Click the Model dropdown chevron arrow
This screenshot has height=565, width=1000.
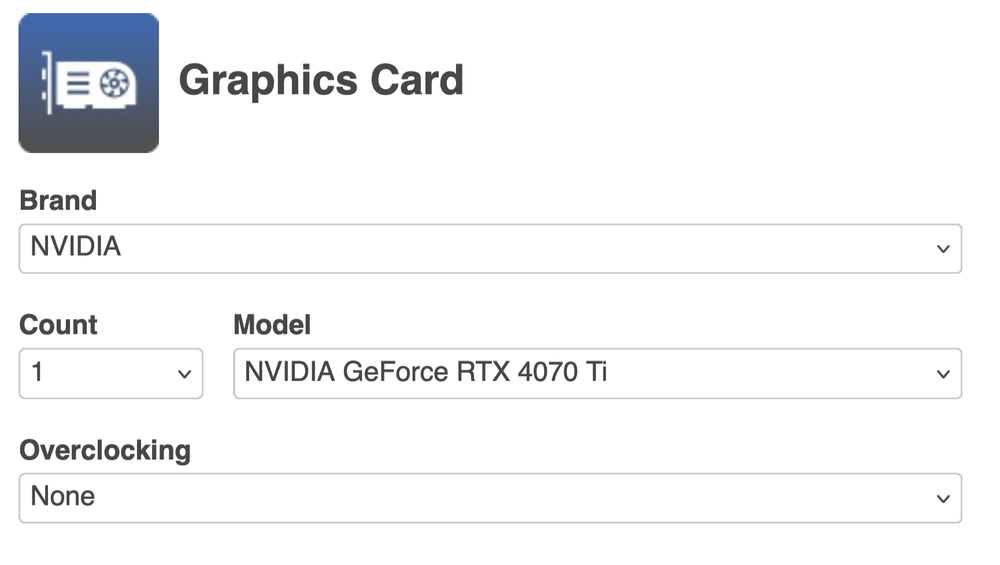pyautogui.click(x=943, y=374)
